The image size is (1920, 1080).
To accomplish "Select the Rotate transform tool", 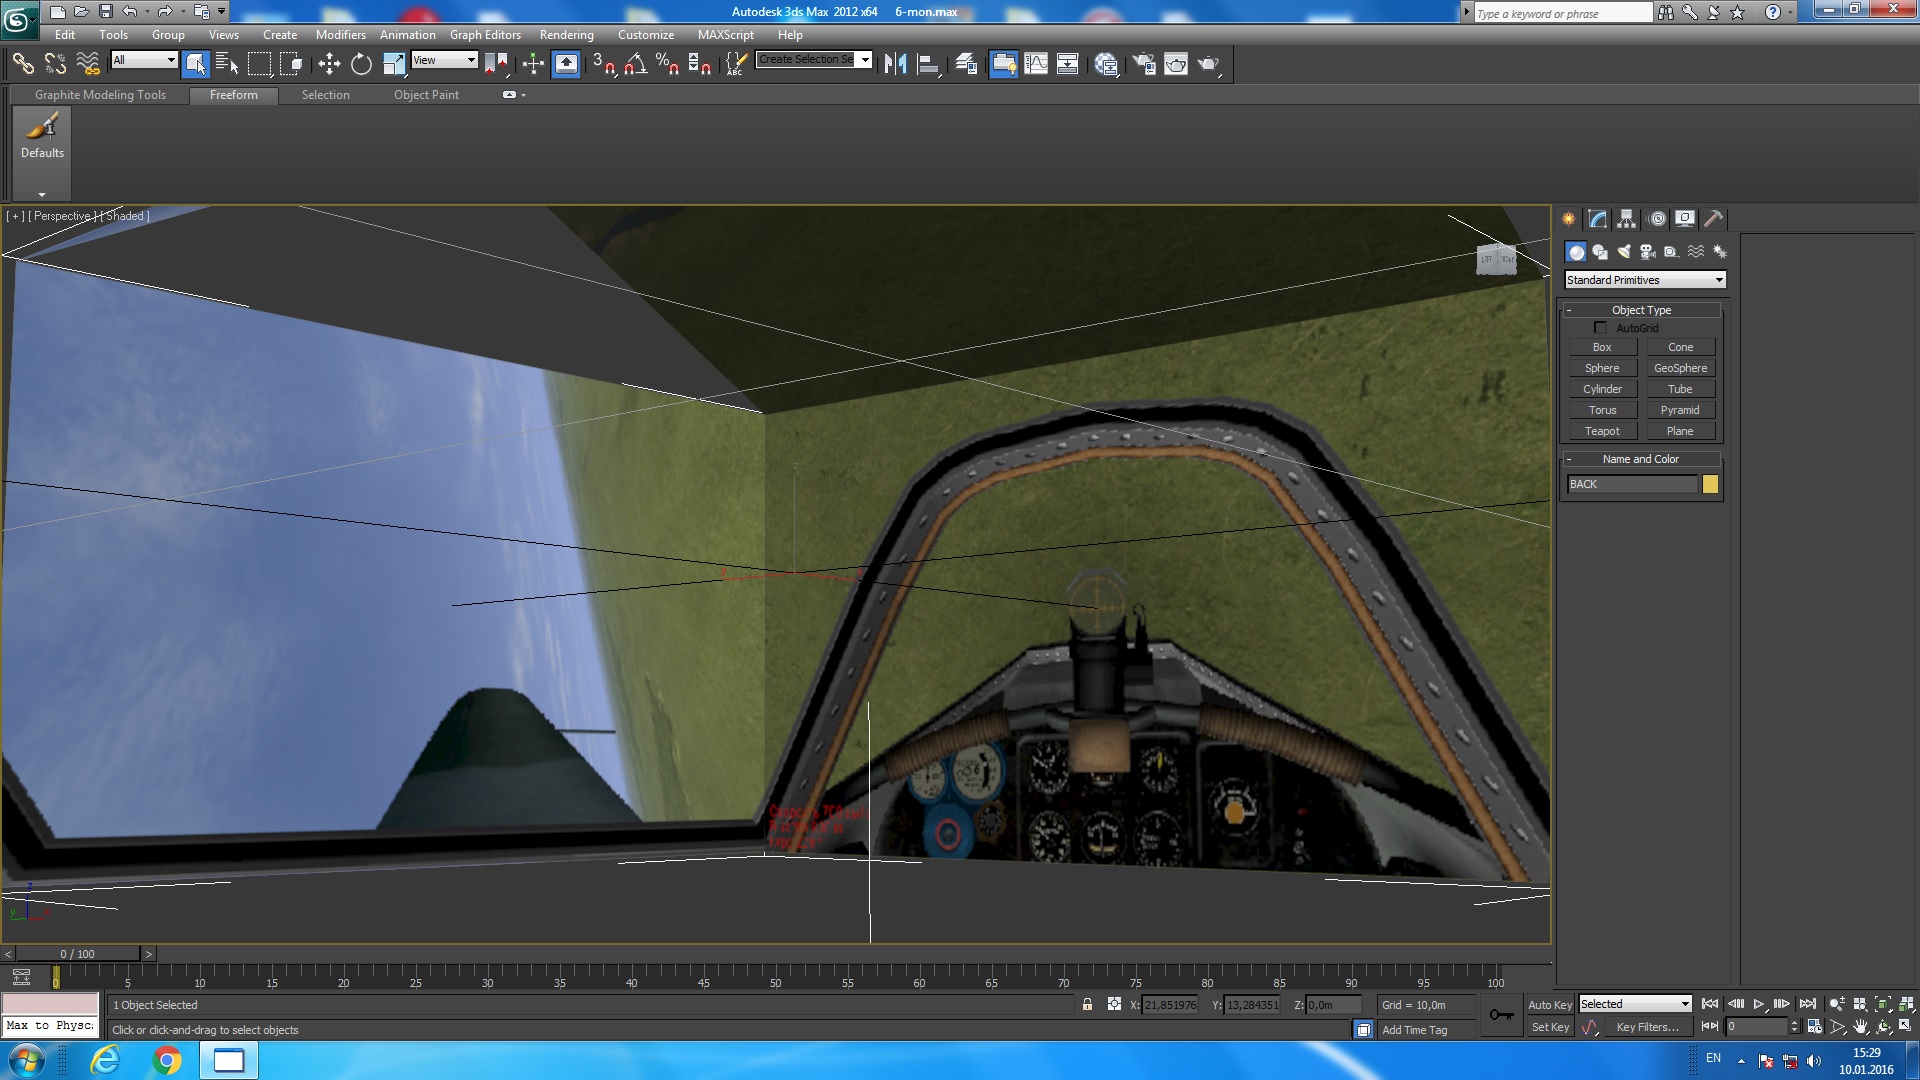I will pos(361,64).
